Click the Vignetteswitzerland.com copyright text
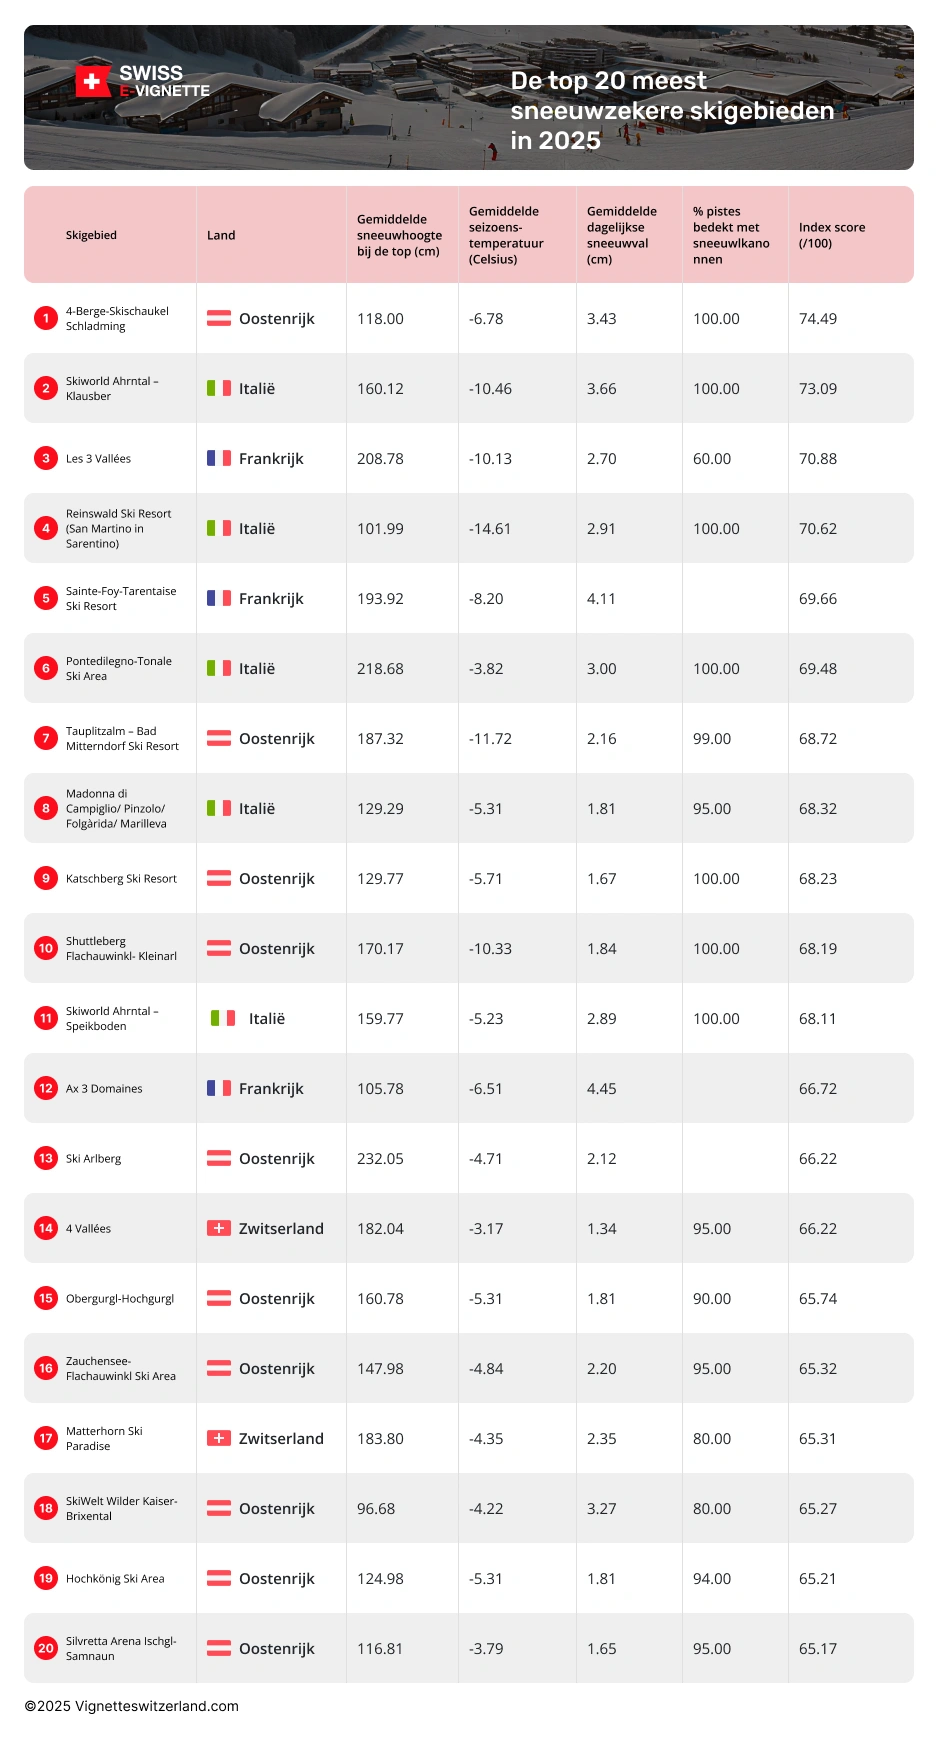Image resolution: width=938 pixels, height=1743 pixels. coord(132,1706)
